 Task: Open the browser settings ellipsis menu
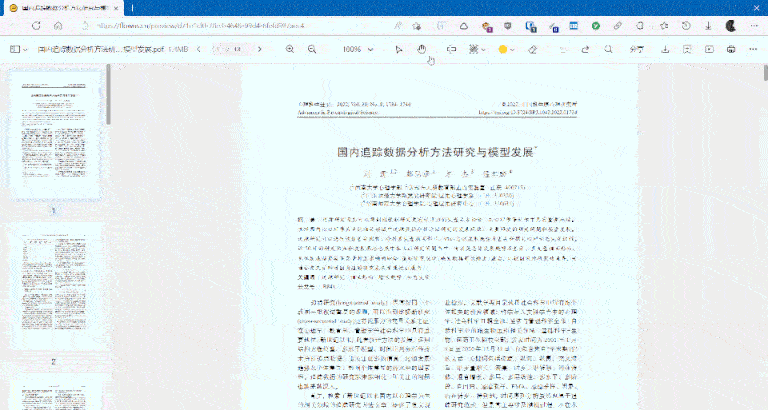pos(754,26)
